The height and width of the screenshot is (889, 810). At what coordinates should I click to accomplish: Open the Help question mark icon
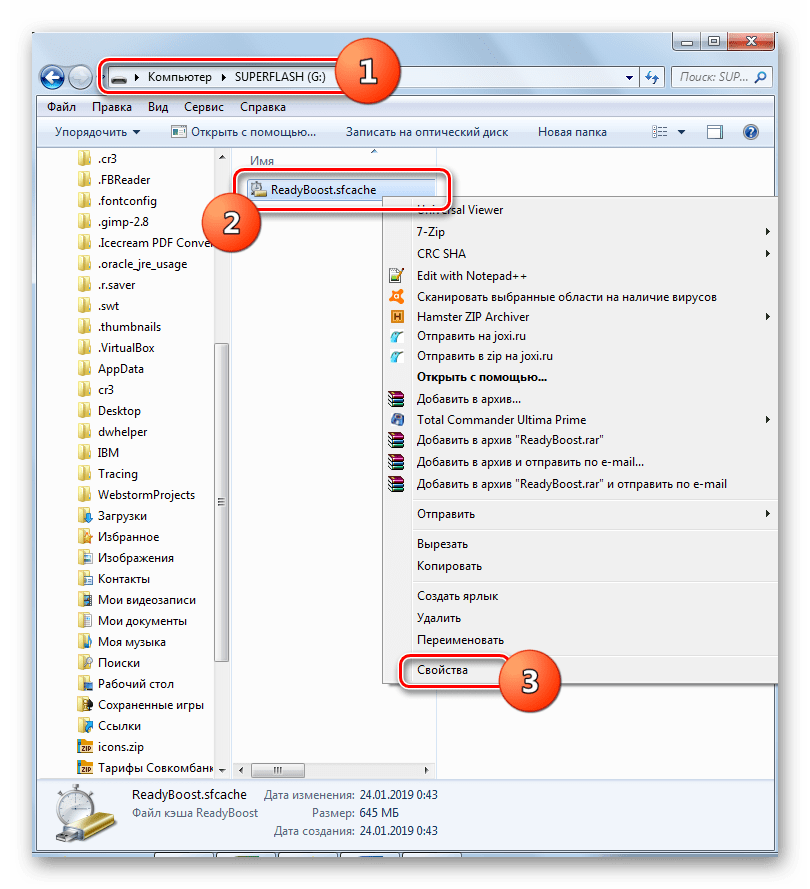750,132
